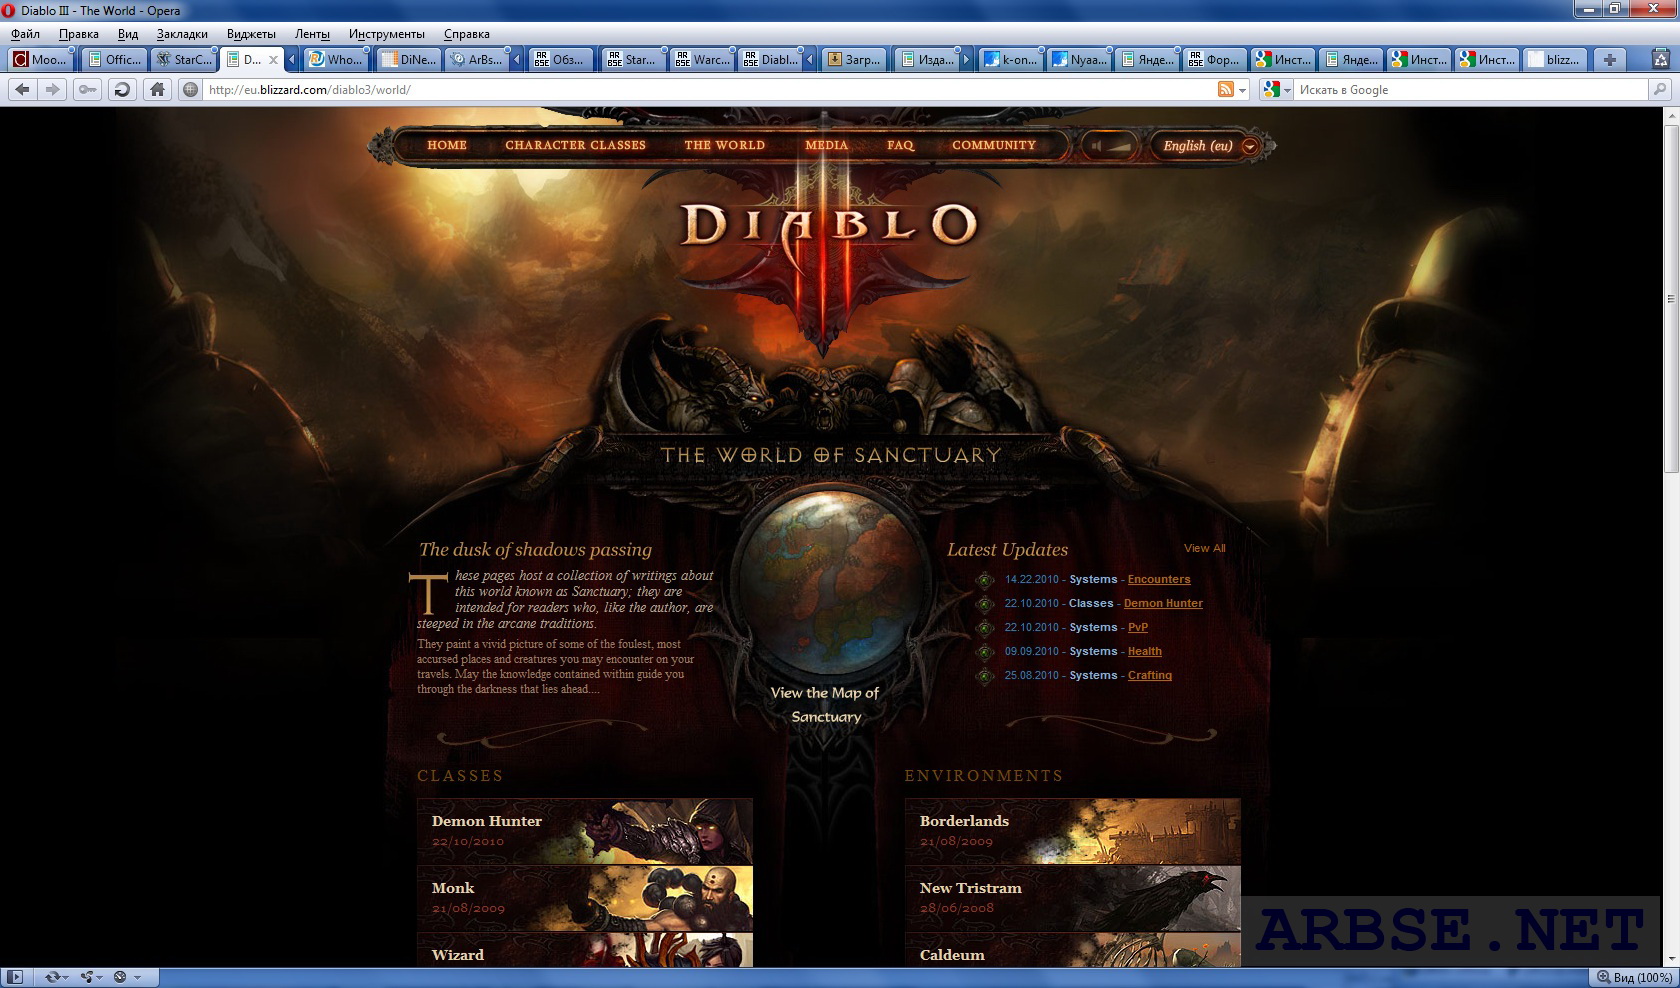The width and height of the screenshot is (1680, 988).
Task: Open the Правка menu
Action: click(x=79, y=34)
